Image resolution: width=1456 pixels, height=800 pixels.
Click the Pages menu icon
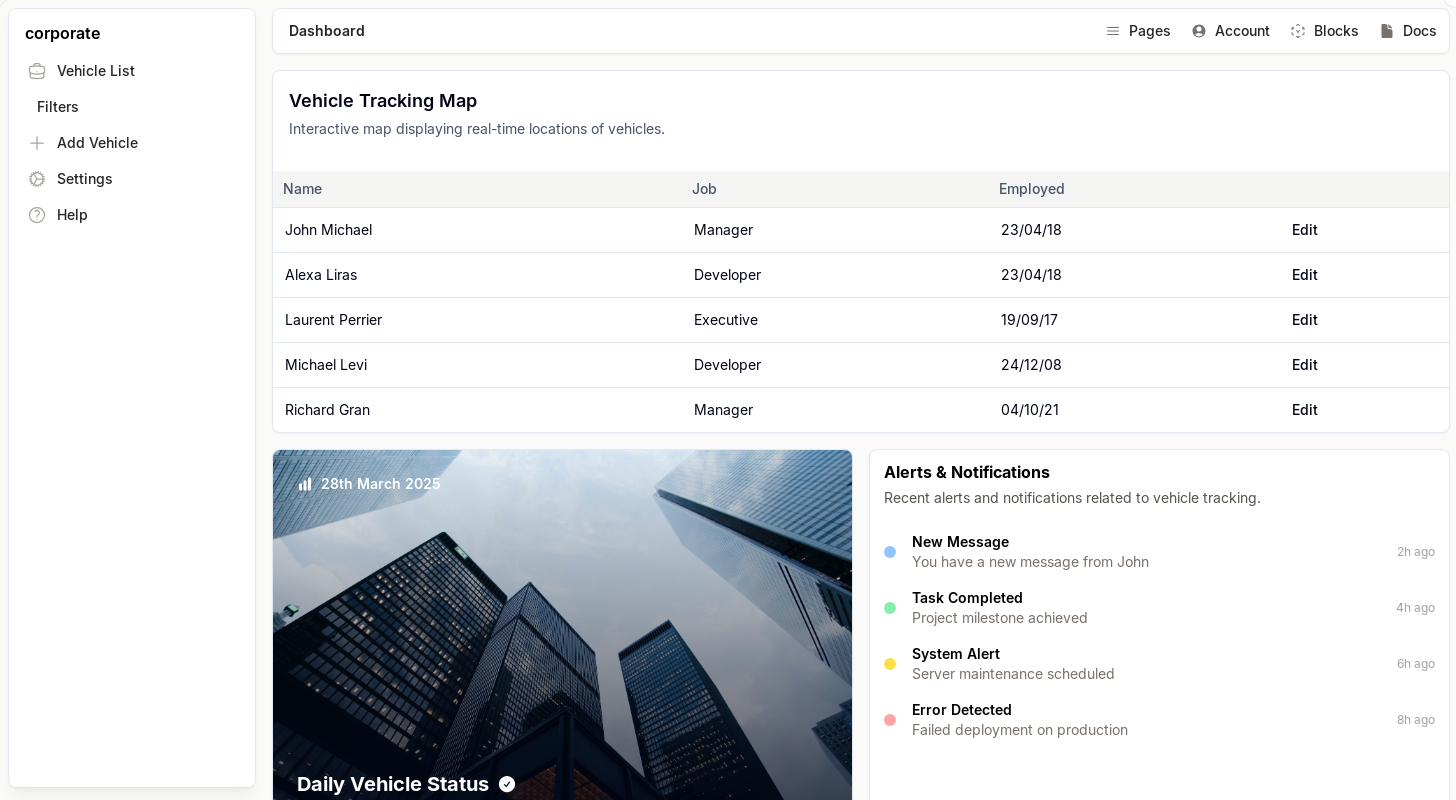(x=1112, y=31)
